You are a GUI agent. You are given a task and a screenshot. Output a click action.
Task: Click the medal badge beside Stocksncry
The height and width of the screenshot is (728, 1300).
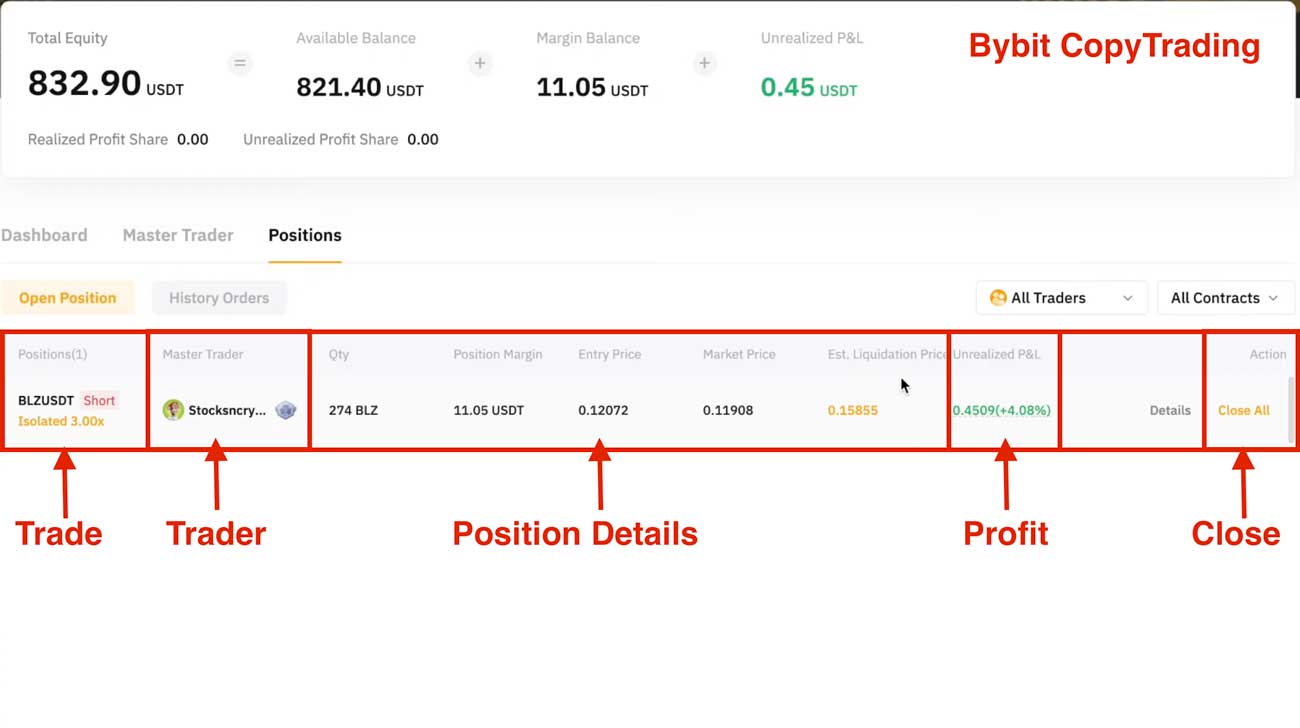(285, 410)
